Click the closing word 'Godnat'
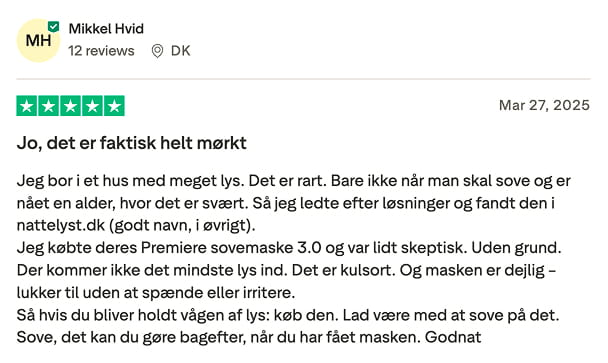Viewport: 608px width, 363px height. pos(453,337)
